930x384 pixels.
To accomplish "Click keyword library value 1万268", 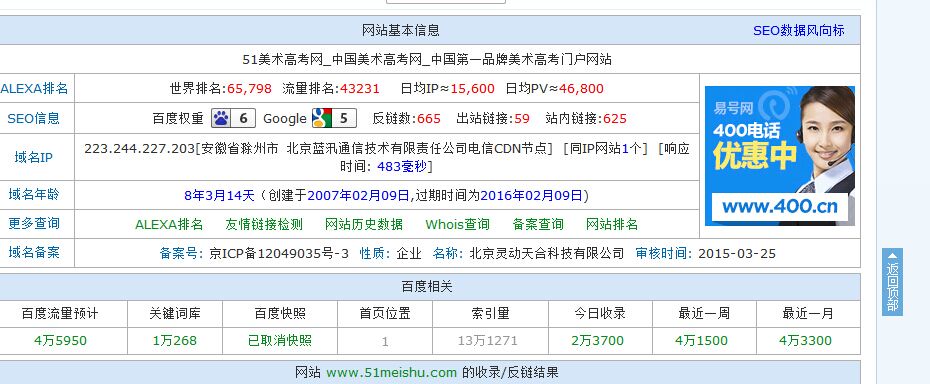I will tap(175, 341).
